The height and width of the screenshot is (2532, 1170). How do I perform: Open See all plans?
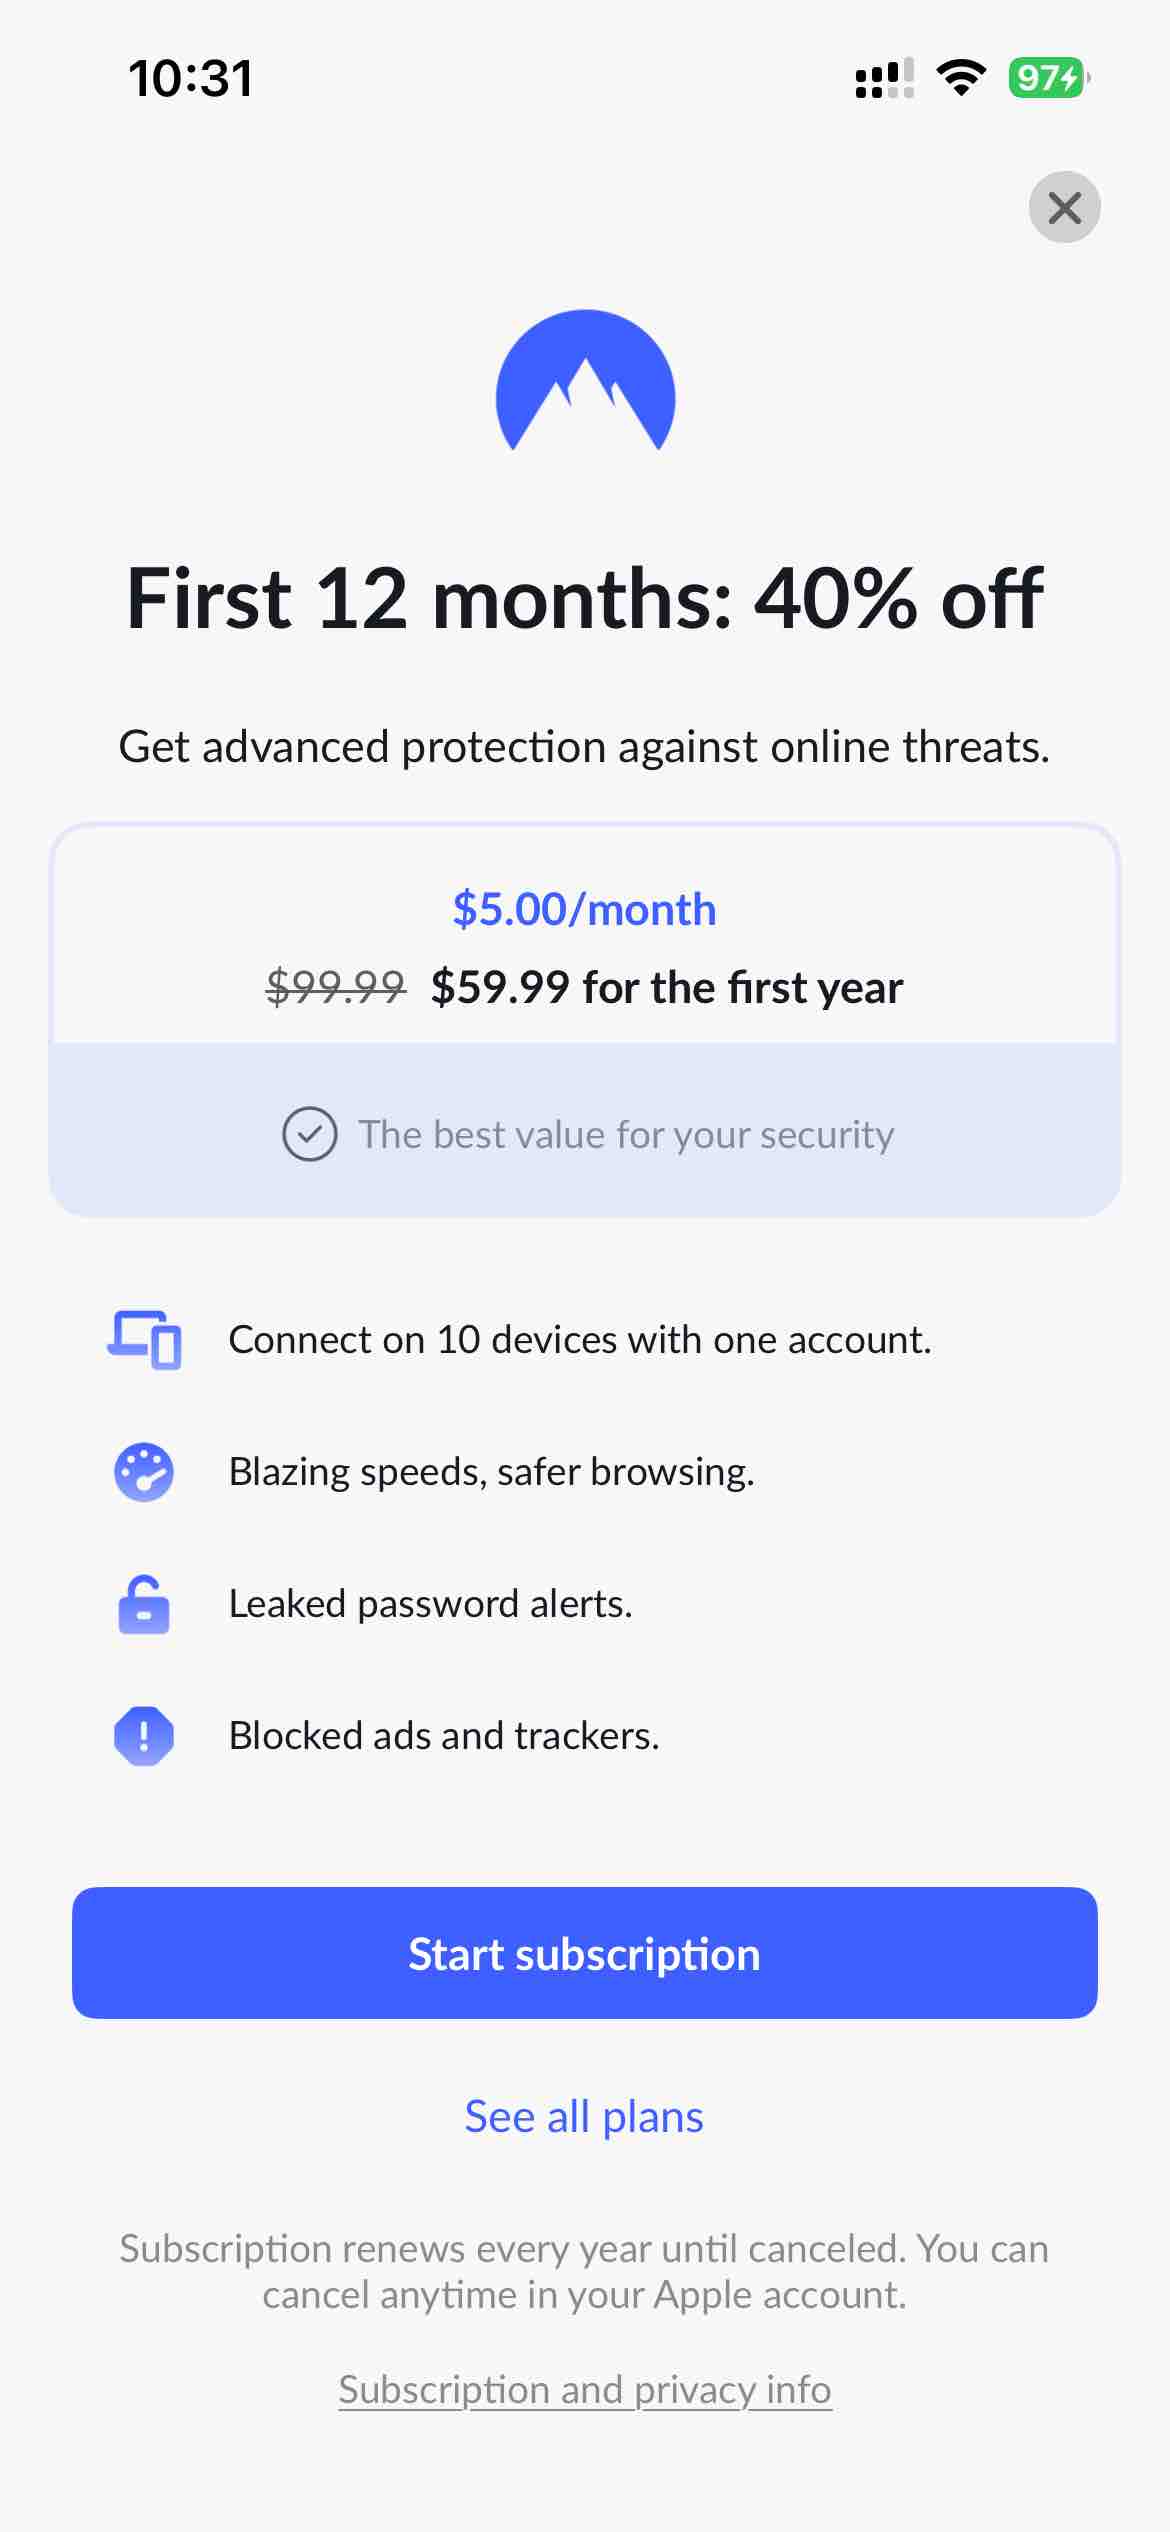583,2114
